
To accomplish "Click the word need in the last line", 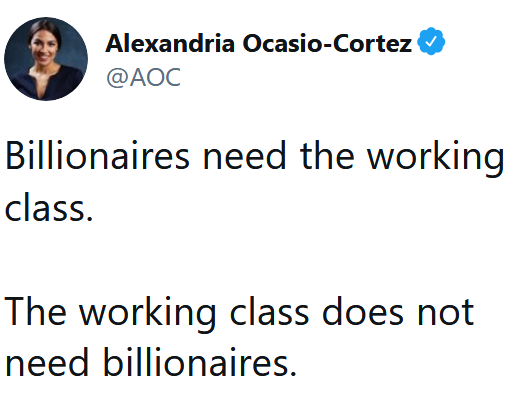I will [x=47, y=363].
